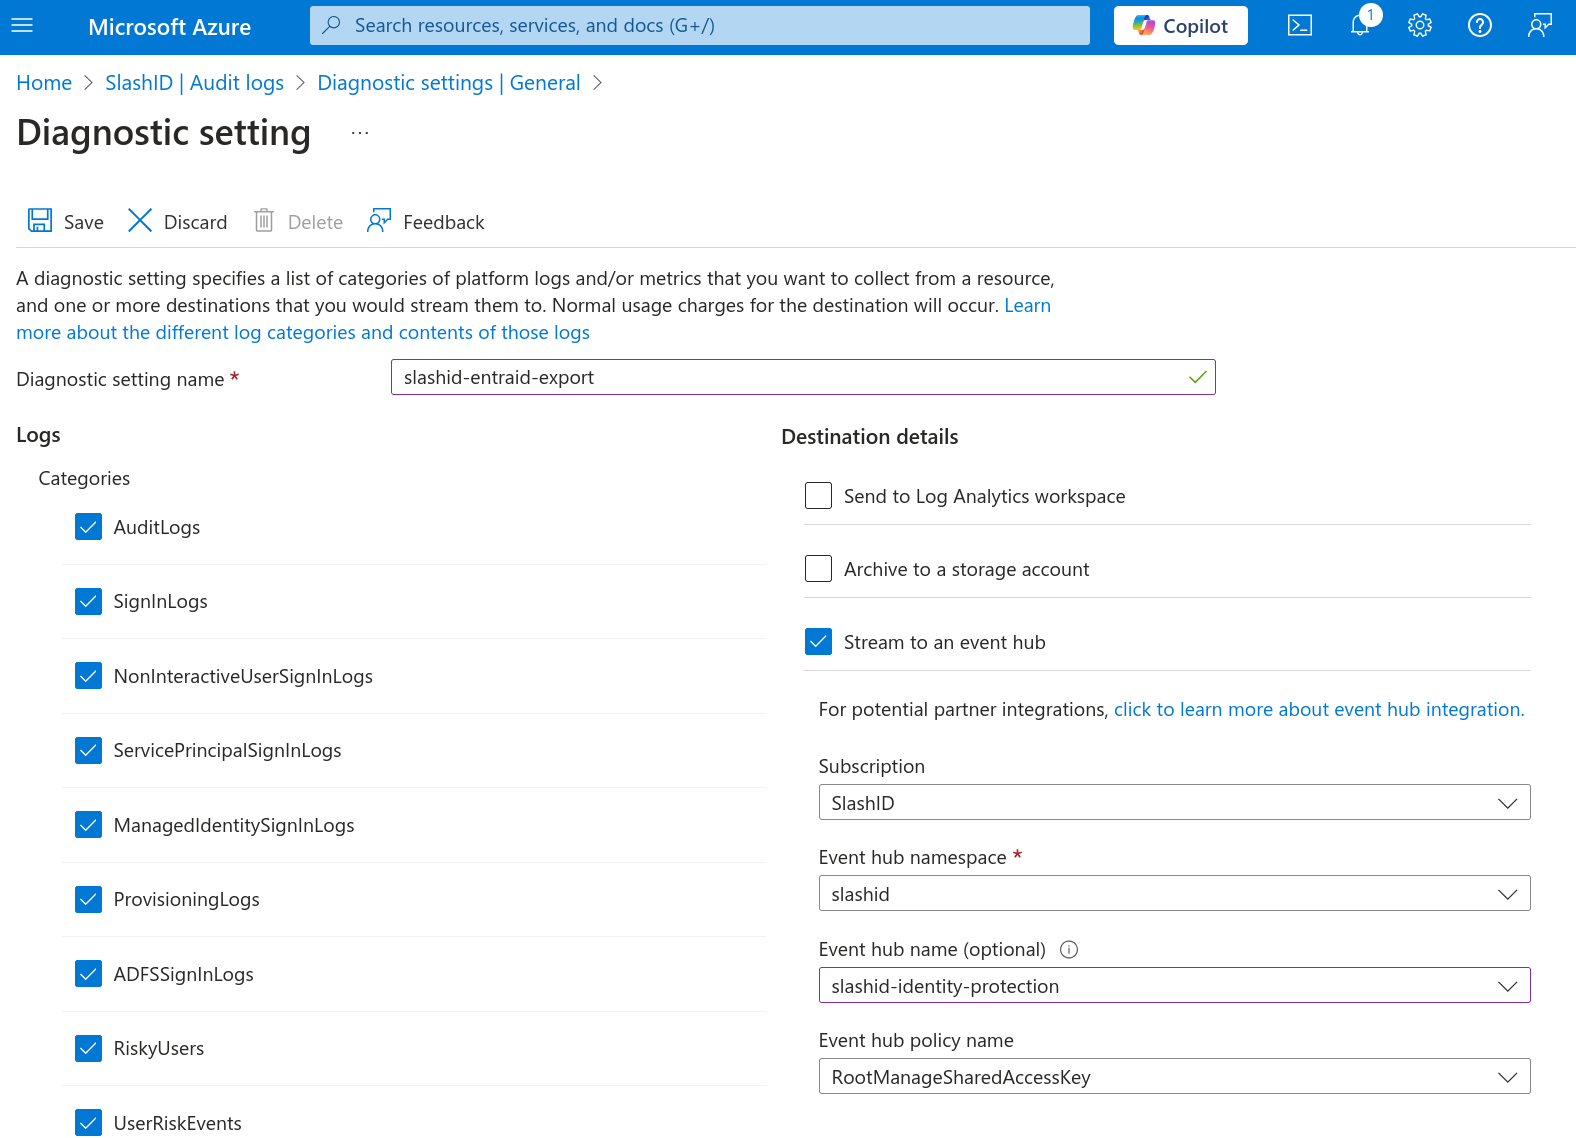Open the Event hub name dropdown
Screen dimensions: 1576x1138
(x=1174, y=986)
